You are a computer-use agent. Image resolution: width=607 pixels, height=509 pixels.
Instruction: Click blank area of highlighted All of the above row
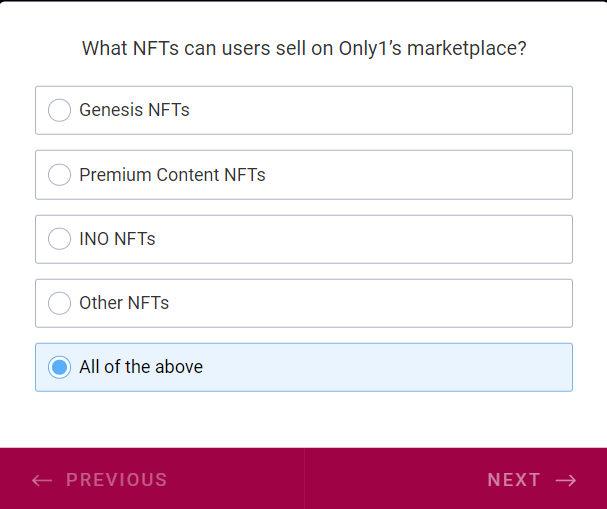coord(400,367)
